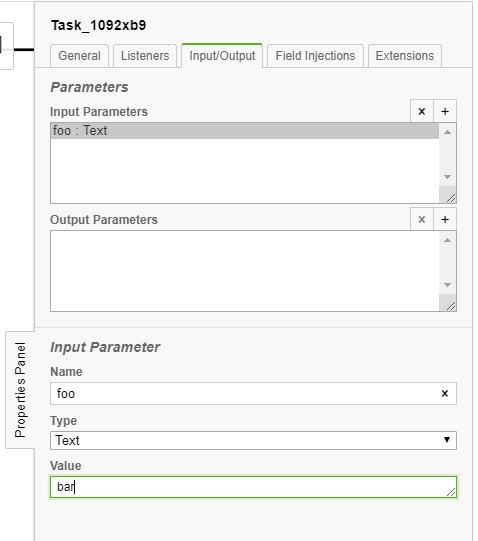Click the output parameters remove icon
478x541 pixels.
click(x=421, y=219)
